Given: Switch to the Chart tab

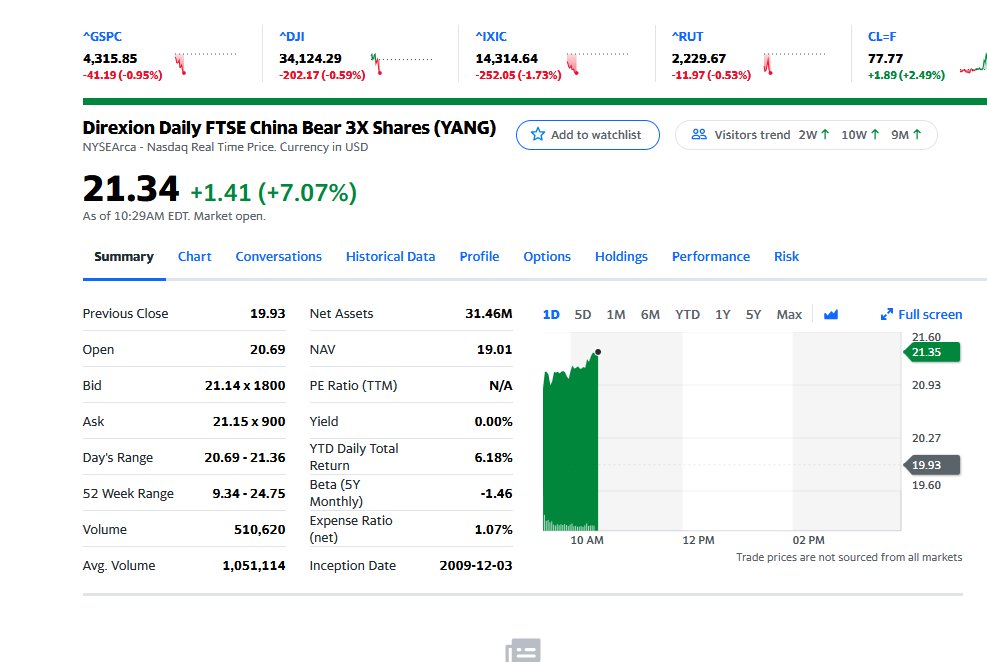Looking at the screenshot, I should 195,257.
